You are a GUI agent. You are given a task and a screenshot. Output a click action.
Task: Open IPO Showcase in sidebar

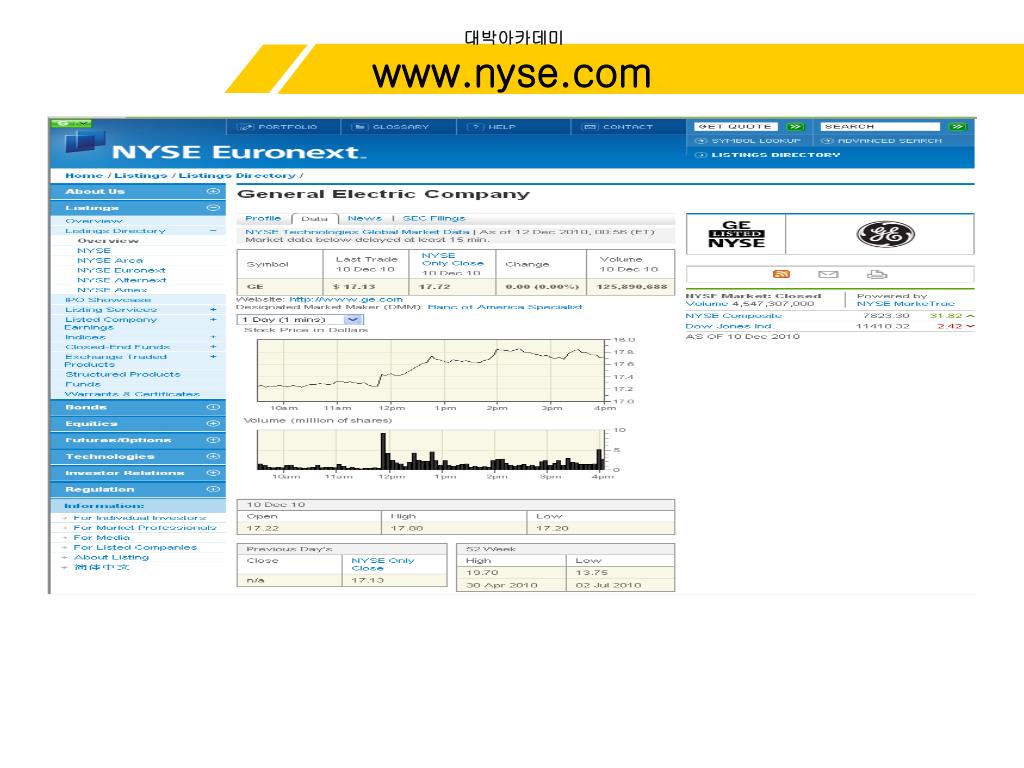108,299
